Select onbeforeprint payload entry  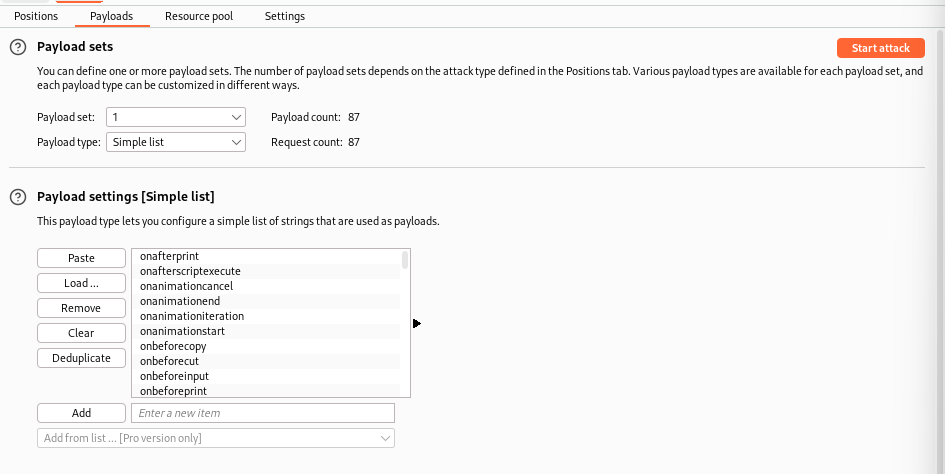(x=266, y=391)
